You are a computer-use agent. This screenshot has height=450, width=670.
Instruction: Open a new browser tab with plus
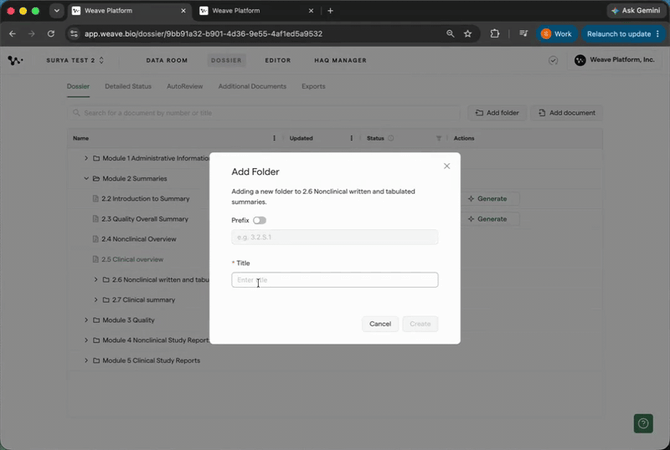click(x=330, y=11)
